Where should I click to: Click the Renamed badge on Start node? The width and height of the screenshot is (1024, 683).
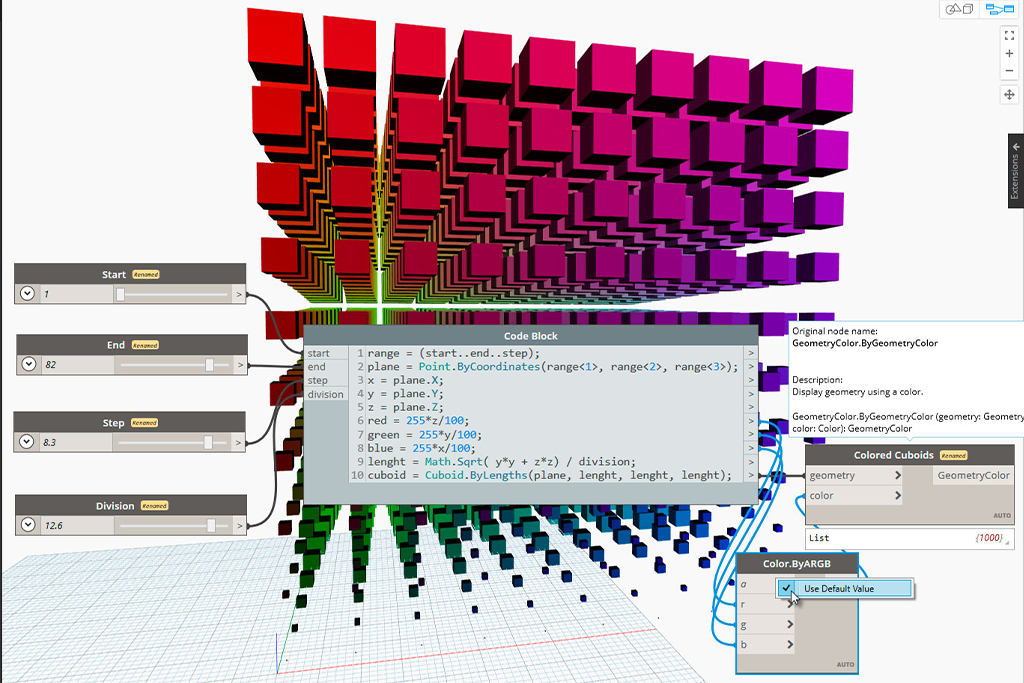pyautogui.click(x=146, y=275)
